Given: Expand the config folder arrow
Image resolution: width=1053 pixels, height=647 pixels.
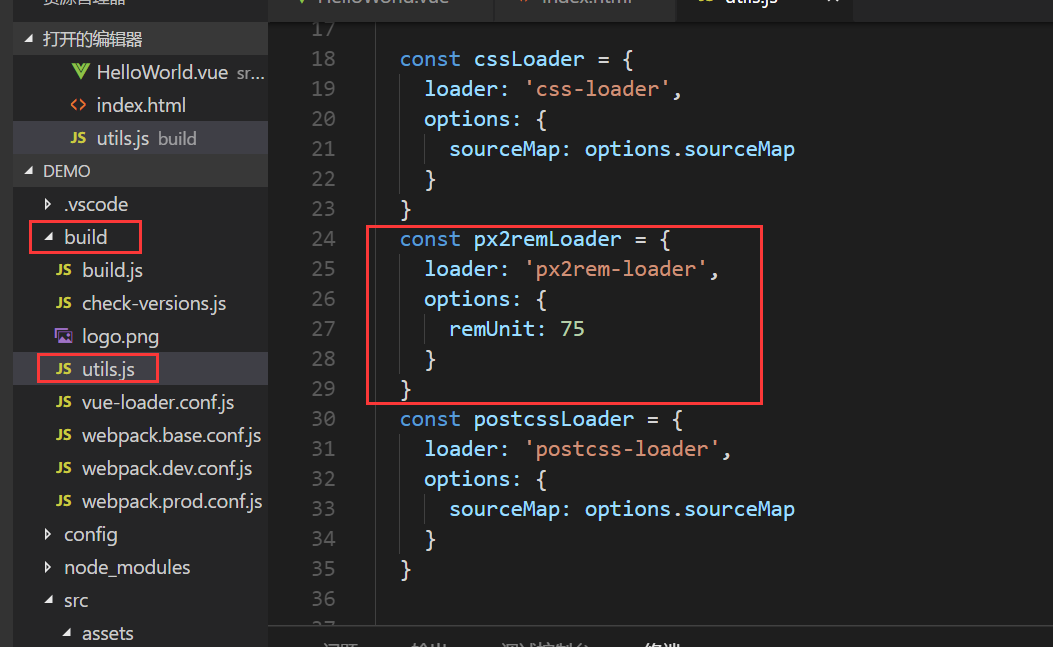Looking at the screenshot, I should click(x=48, y=534).
